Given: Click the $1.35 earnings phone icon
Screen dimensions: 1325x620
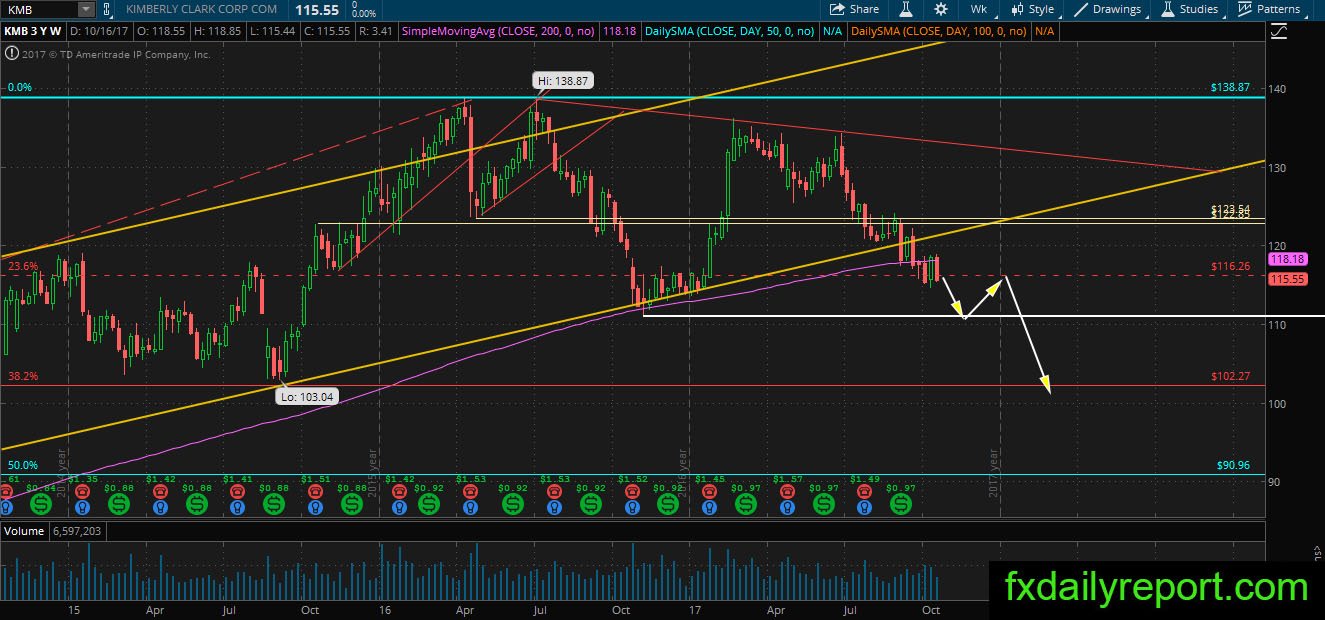Looking at the screenshot, I should 82,491.
